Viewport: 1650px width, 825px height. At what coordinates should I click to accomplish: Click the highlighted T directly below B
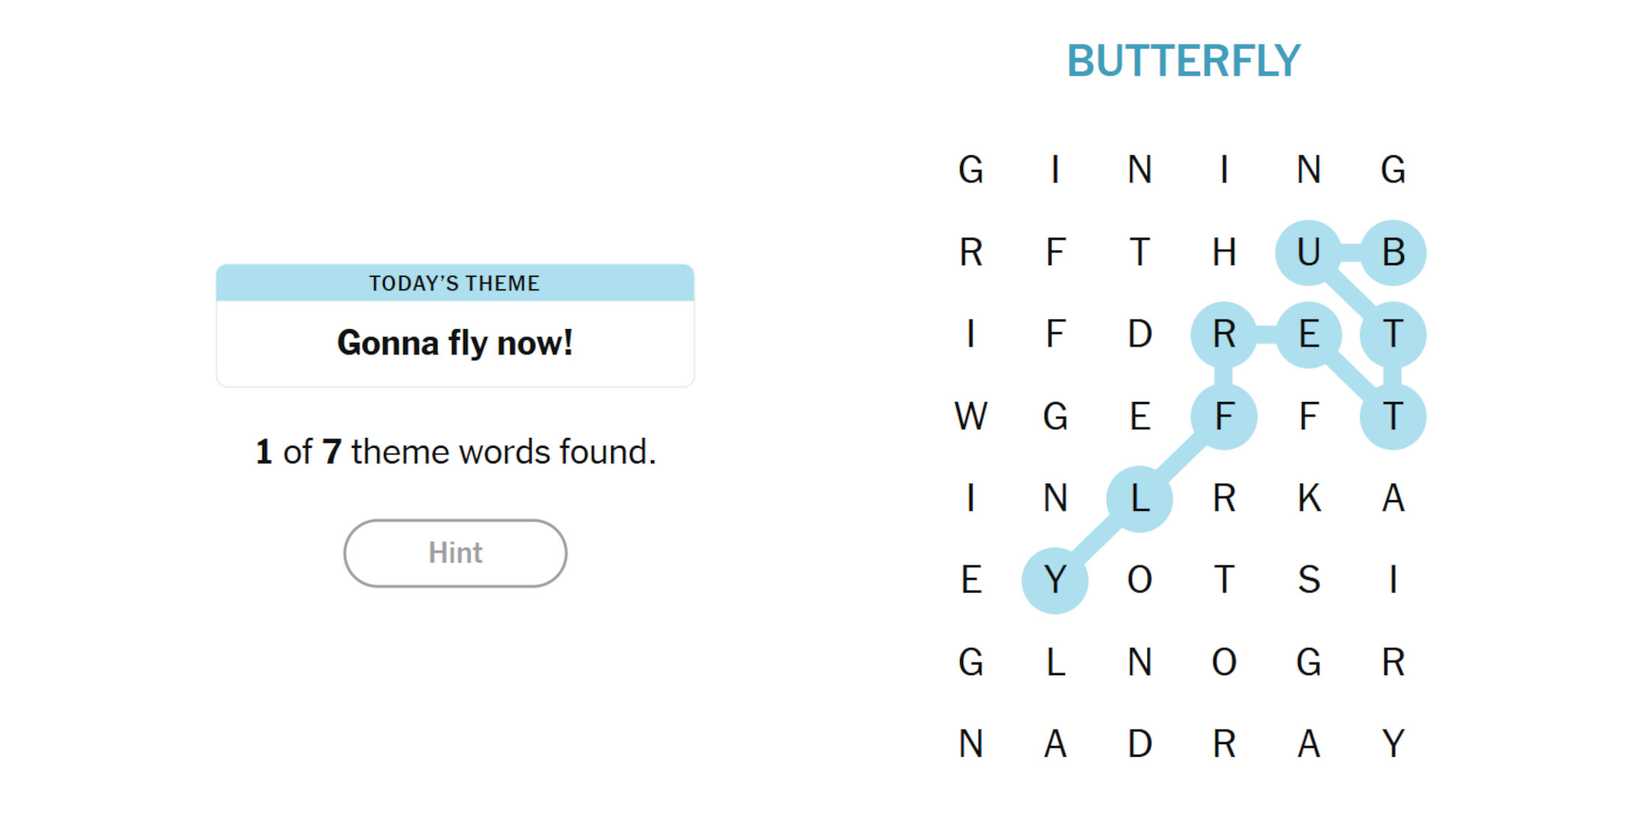coord(1393,334)
